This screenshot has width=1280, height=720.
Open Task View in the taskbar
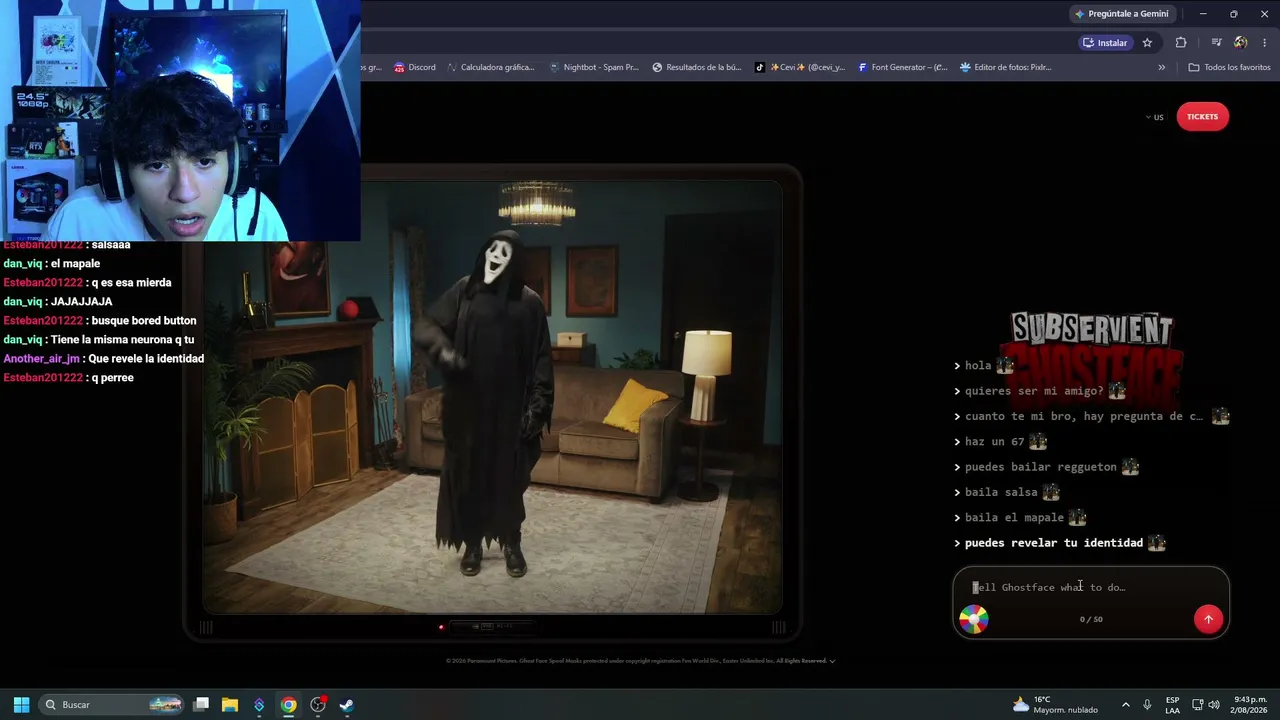tap(201, 705)
